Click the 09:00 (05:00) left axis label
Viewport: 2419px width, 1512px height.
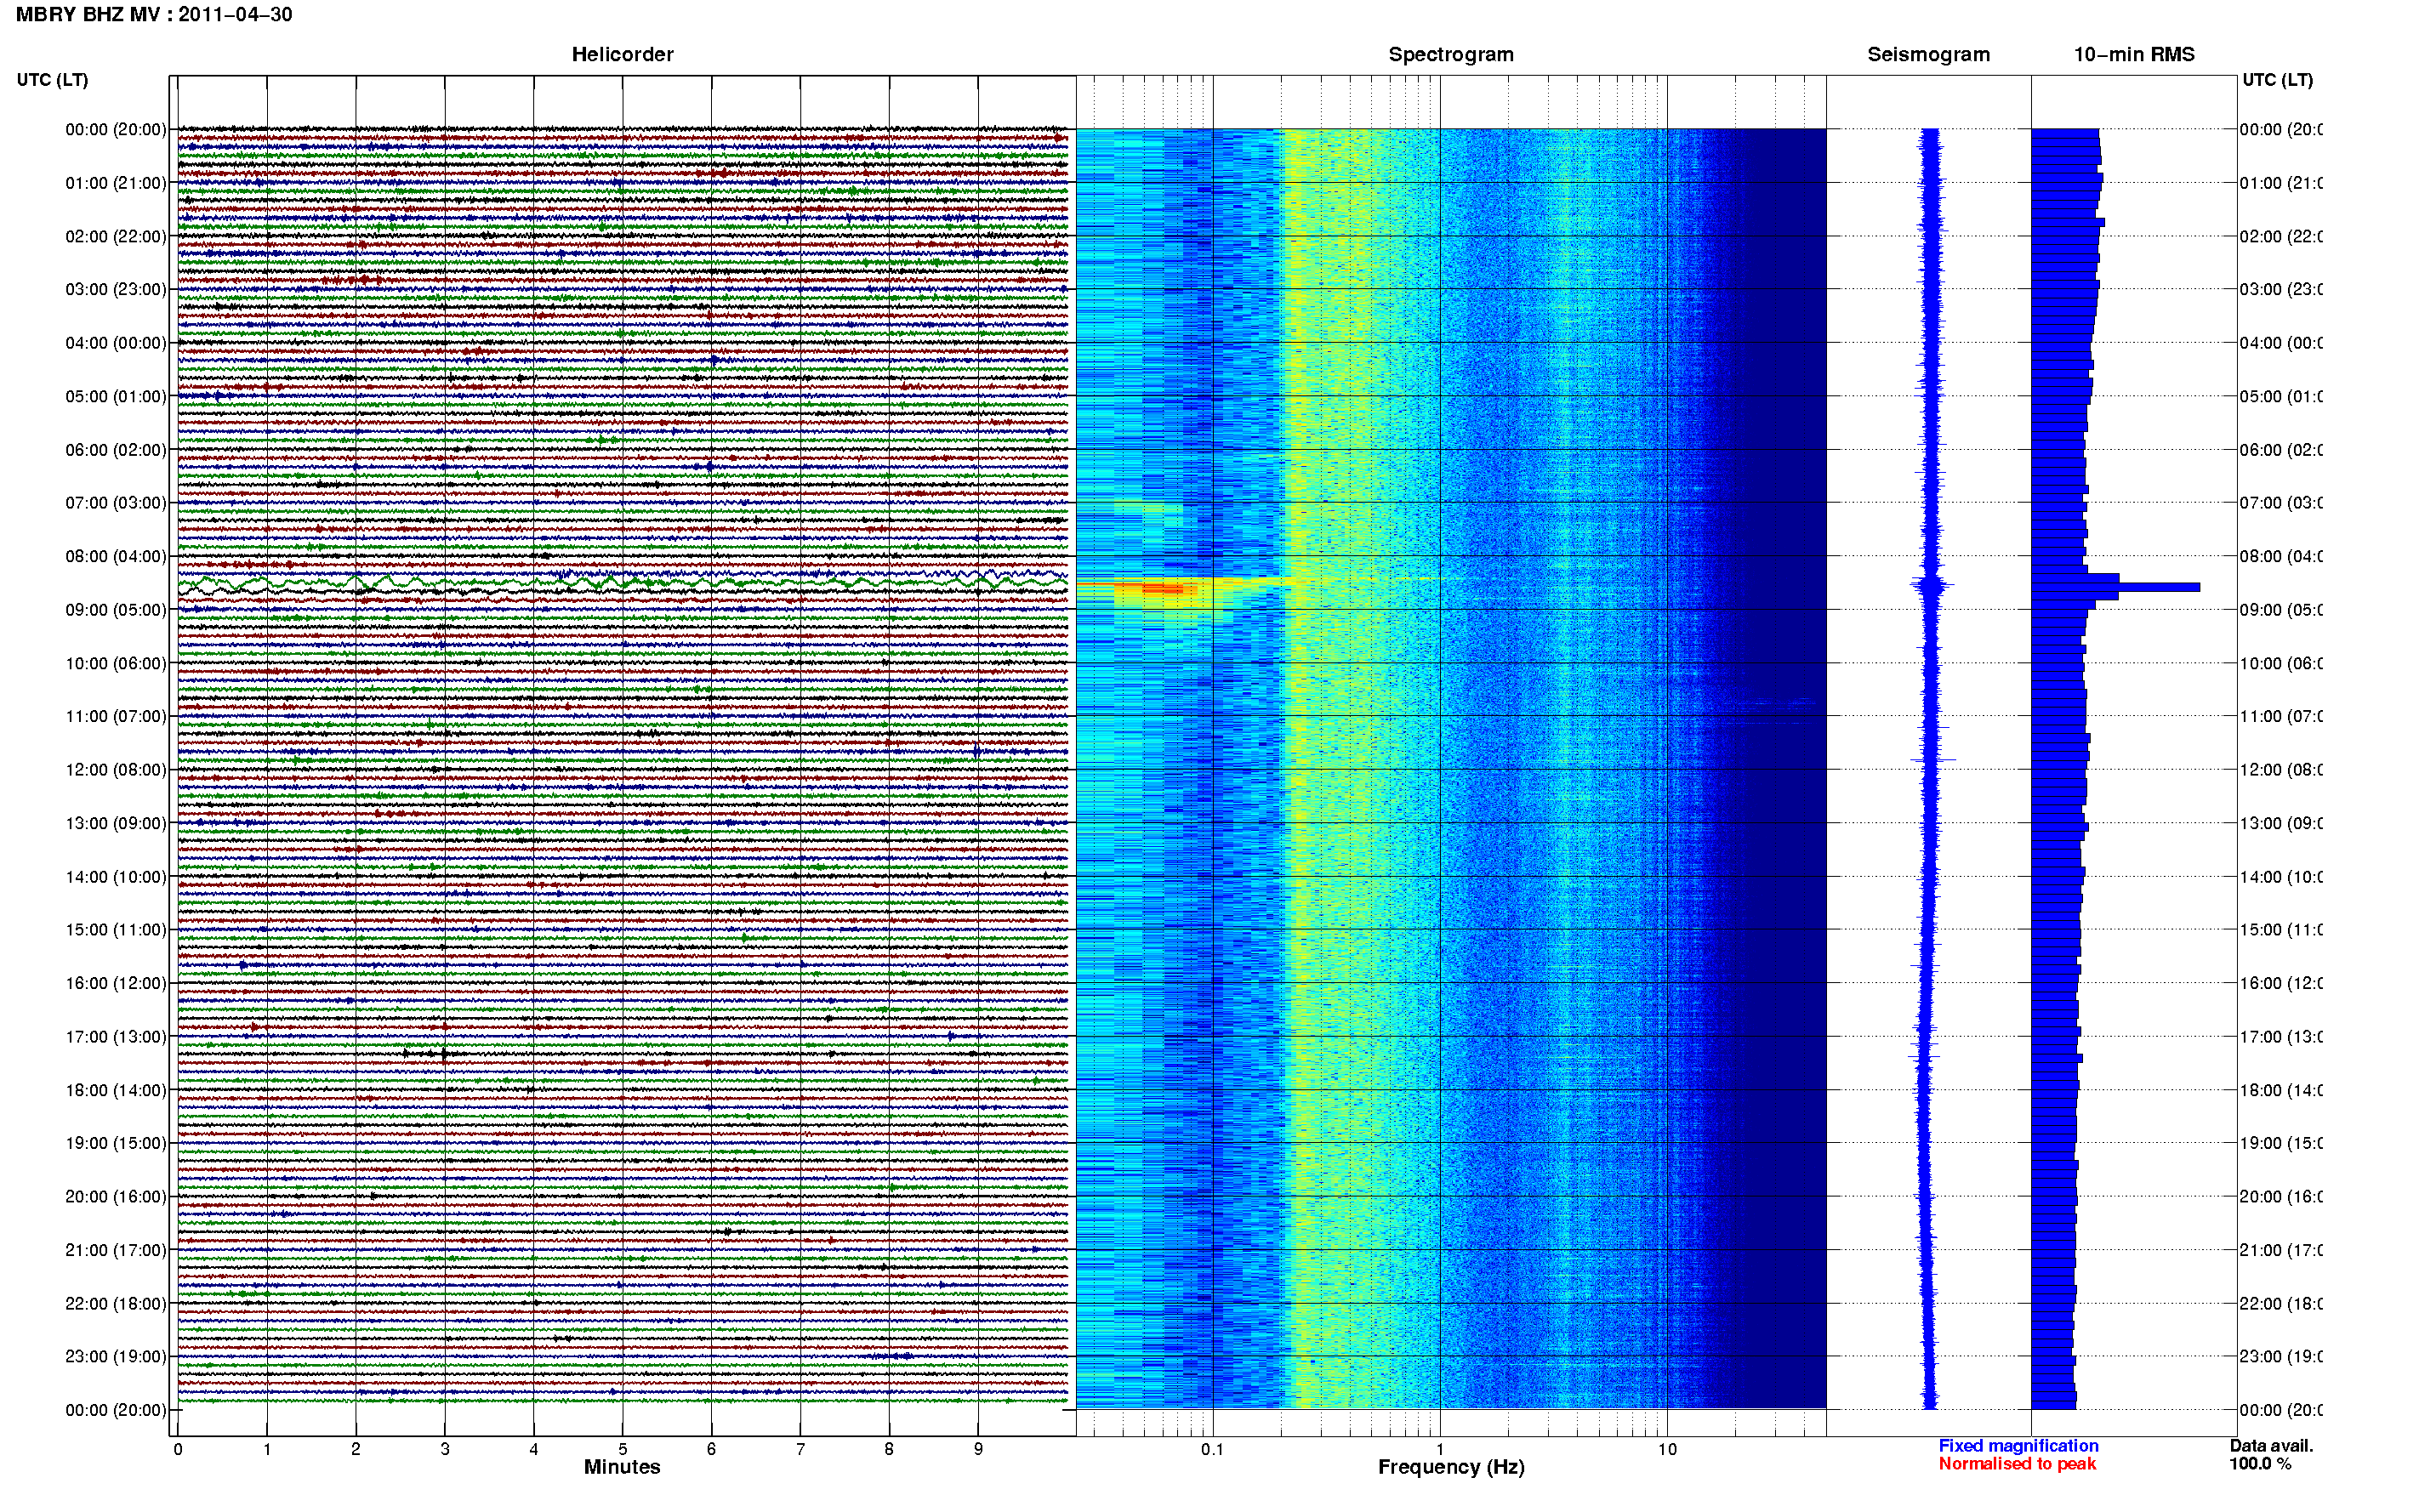[x=116, y=610]
